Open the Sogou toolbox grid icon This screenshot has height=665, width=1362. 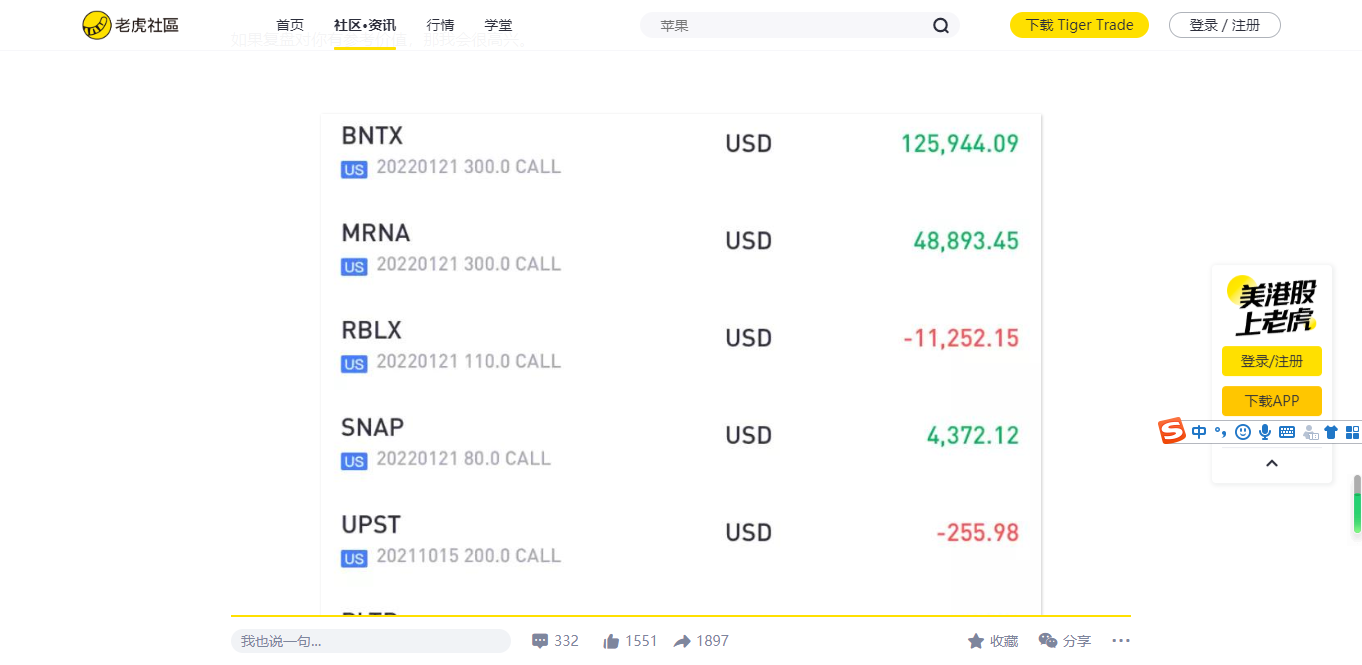(1352, 432)
